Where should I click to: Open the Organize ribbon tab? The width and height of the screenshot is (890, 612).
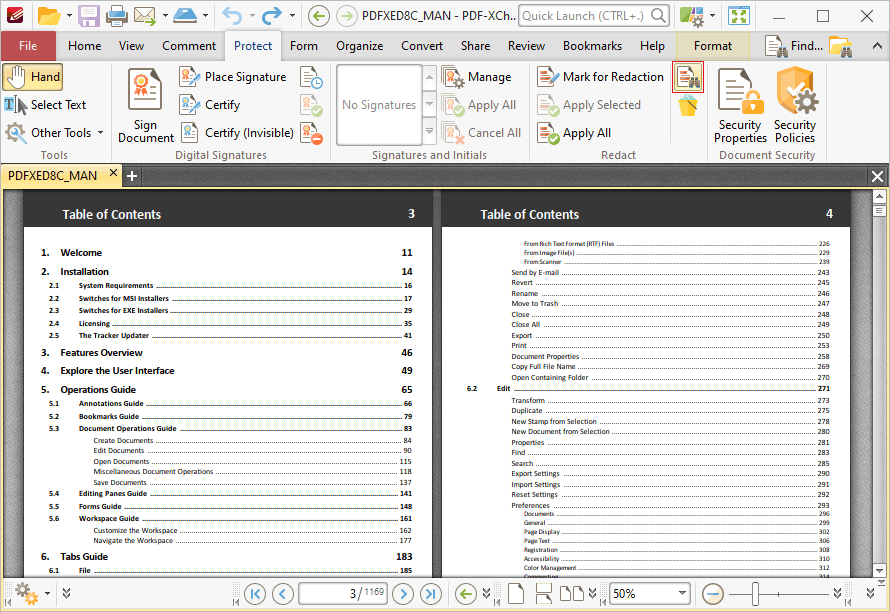tap(359, 46)
